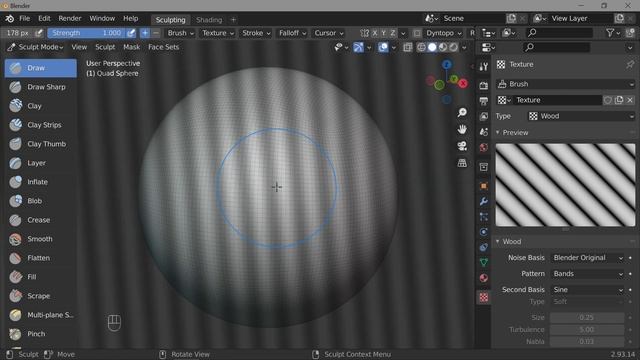Open the Face Sets menu
The height and width of the screenshot is (360, 640).
click(x=164, y=47)
